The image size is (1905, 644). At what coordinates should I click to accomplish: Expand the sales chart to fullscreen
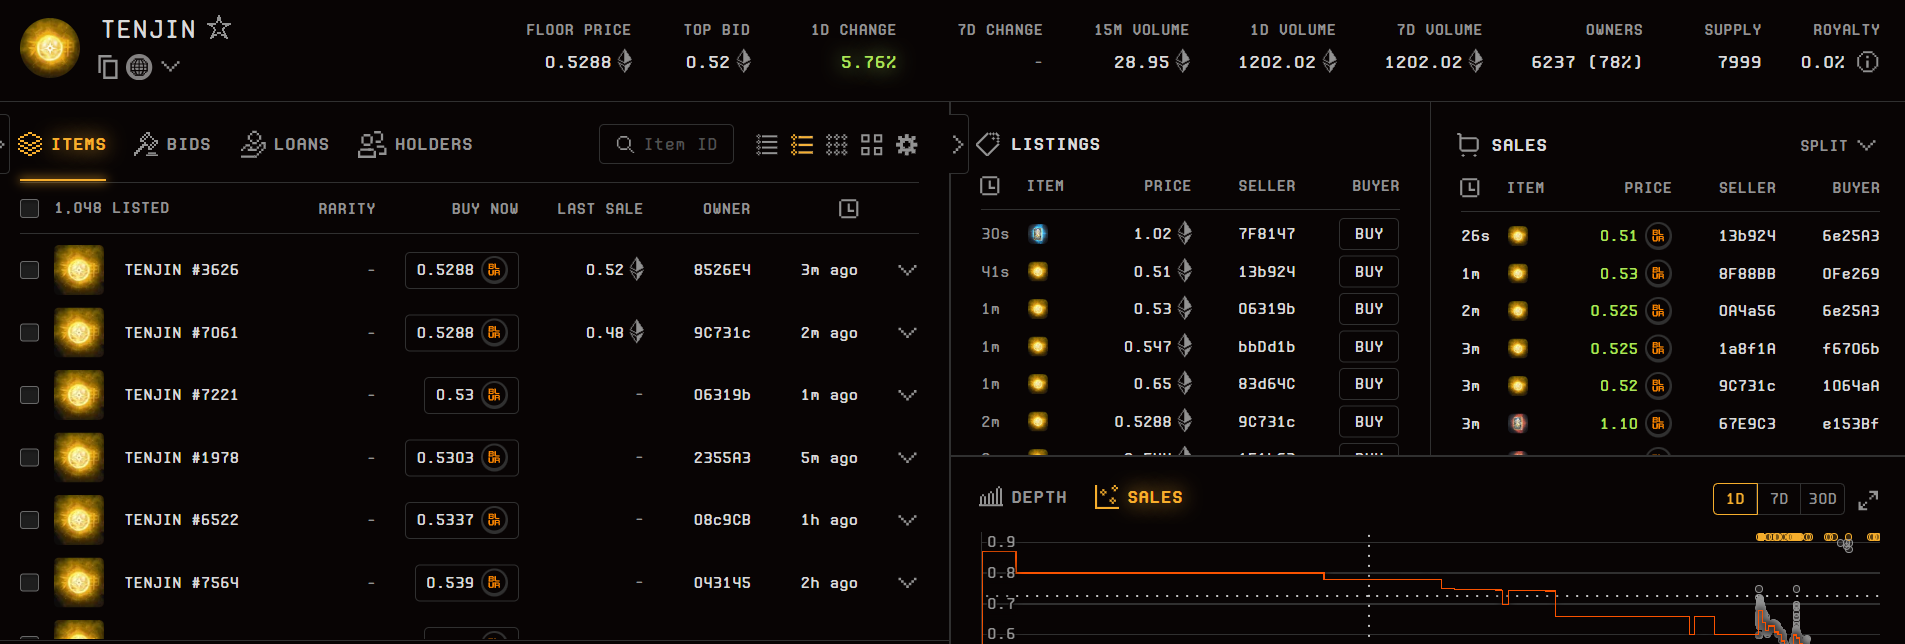[x=1868, y=500]
